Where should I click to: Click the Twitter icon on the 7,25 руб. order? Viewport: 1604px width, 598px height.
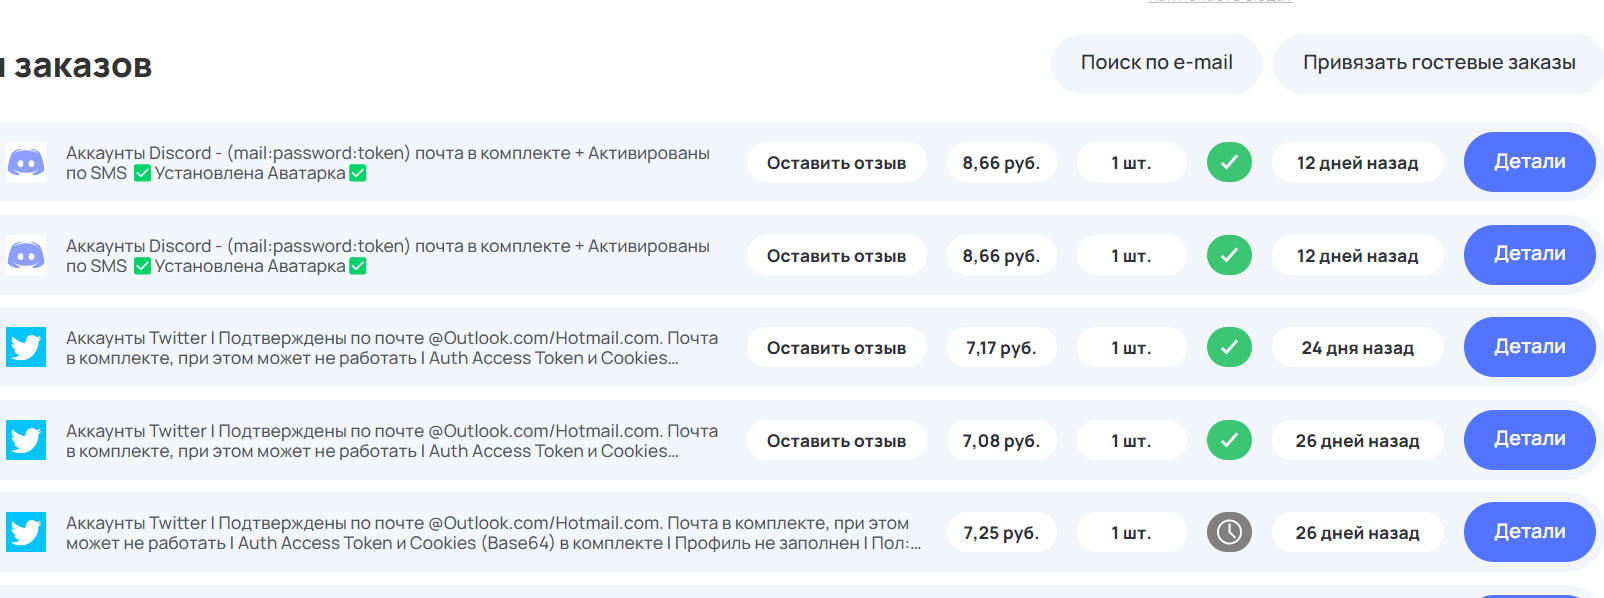(x=26, y=532)
